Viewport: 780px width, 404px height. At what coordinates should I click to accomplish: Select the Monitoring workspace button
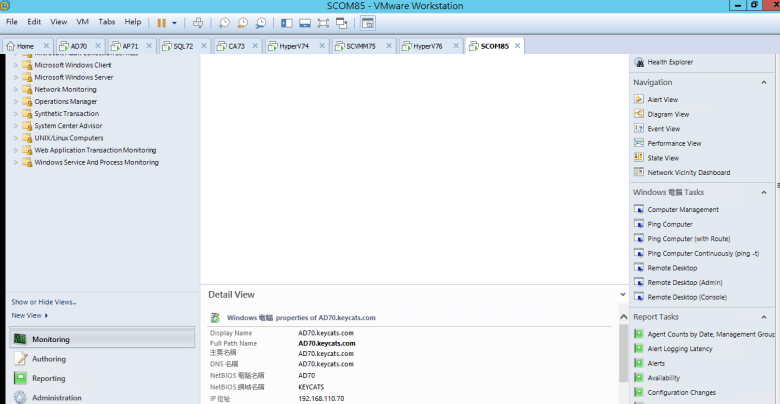point(50,339)
